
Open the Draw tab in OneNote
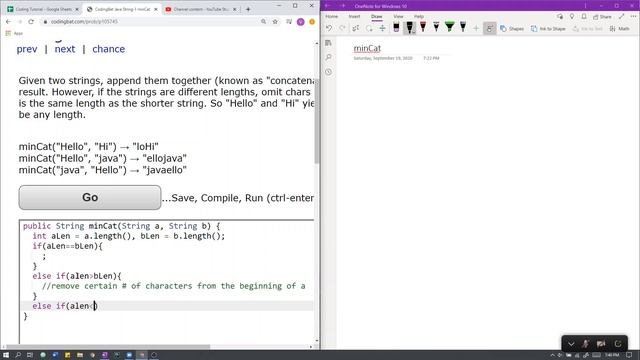tap(376, 16)
